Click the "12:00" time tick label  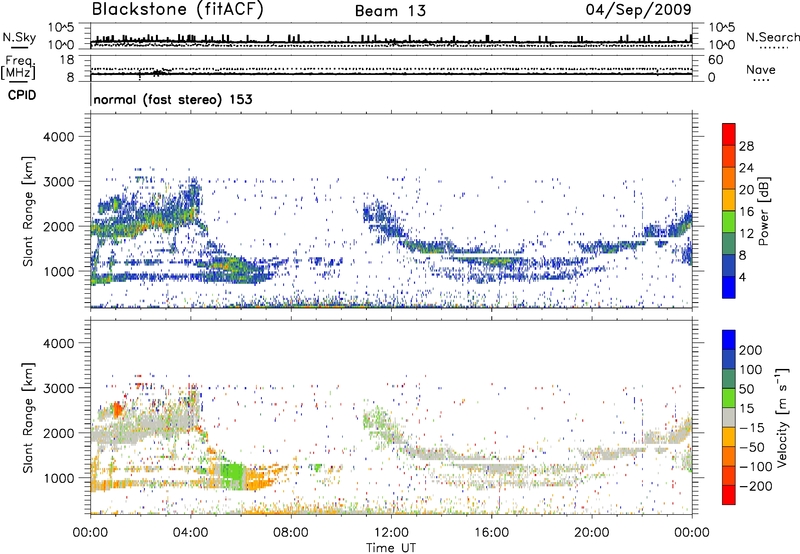tap(391, 533)
